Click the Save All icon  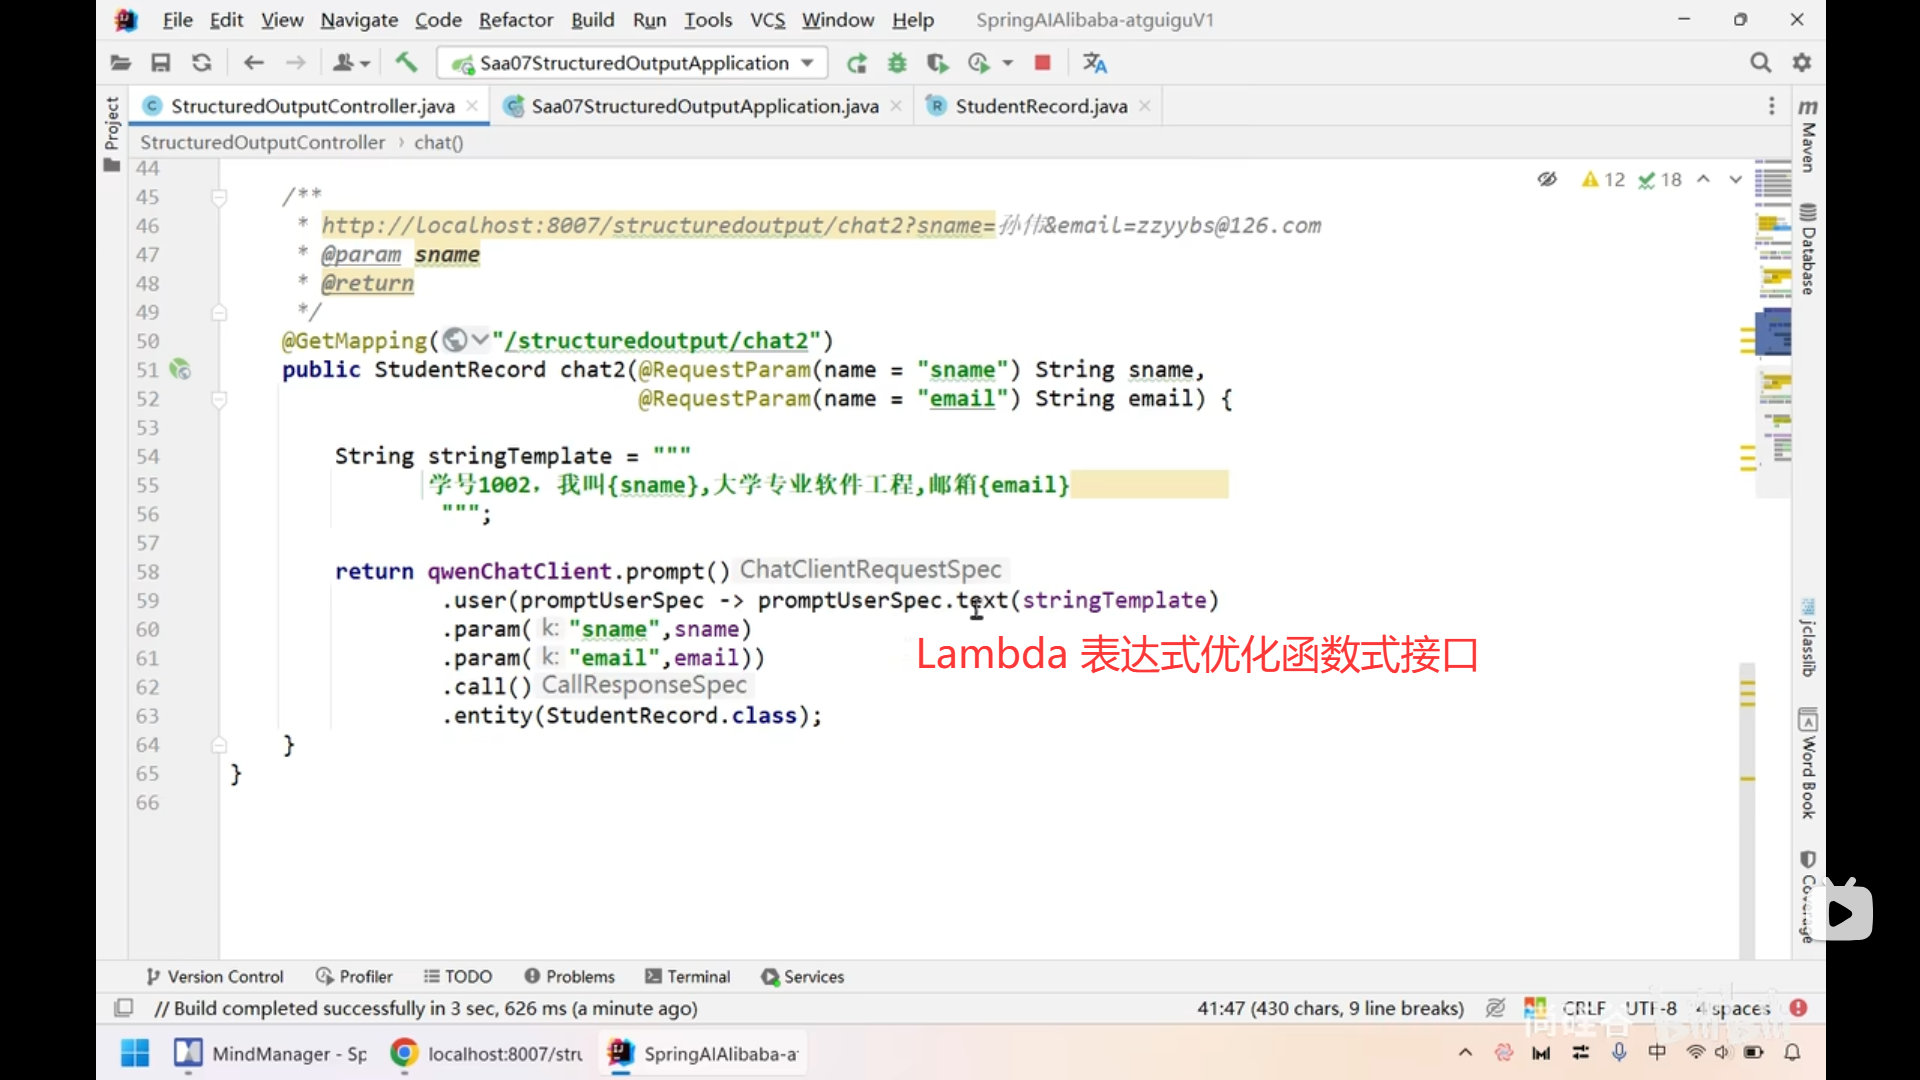(x=160, y=63)
